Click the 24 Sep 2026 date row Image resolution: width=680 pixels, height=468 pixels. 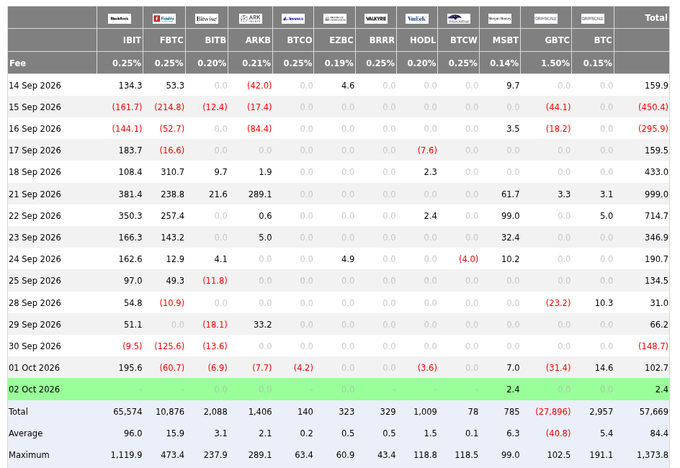point(35,259)
